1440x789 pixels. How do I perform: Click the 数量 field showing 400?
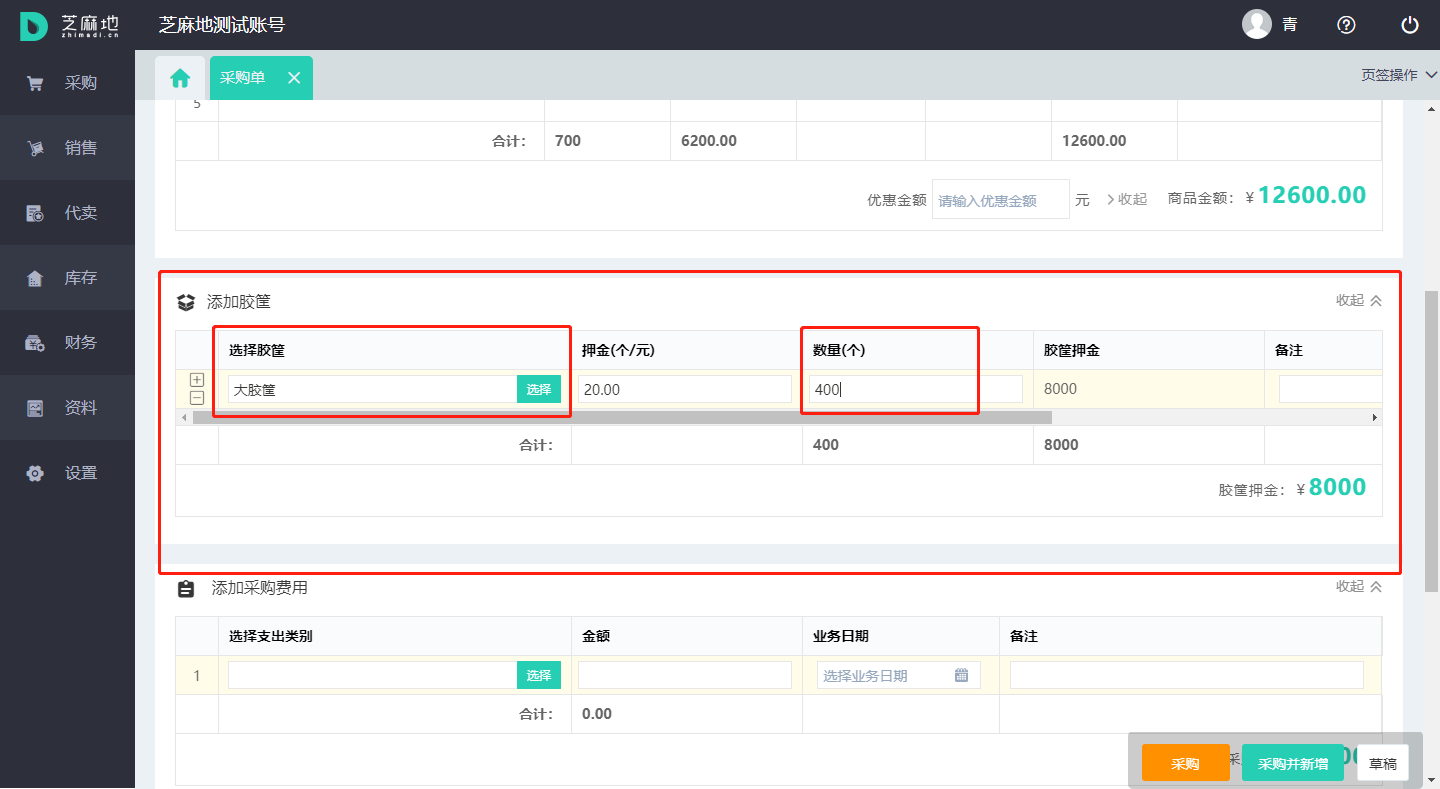(916, 389)
